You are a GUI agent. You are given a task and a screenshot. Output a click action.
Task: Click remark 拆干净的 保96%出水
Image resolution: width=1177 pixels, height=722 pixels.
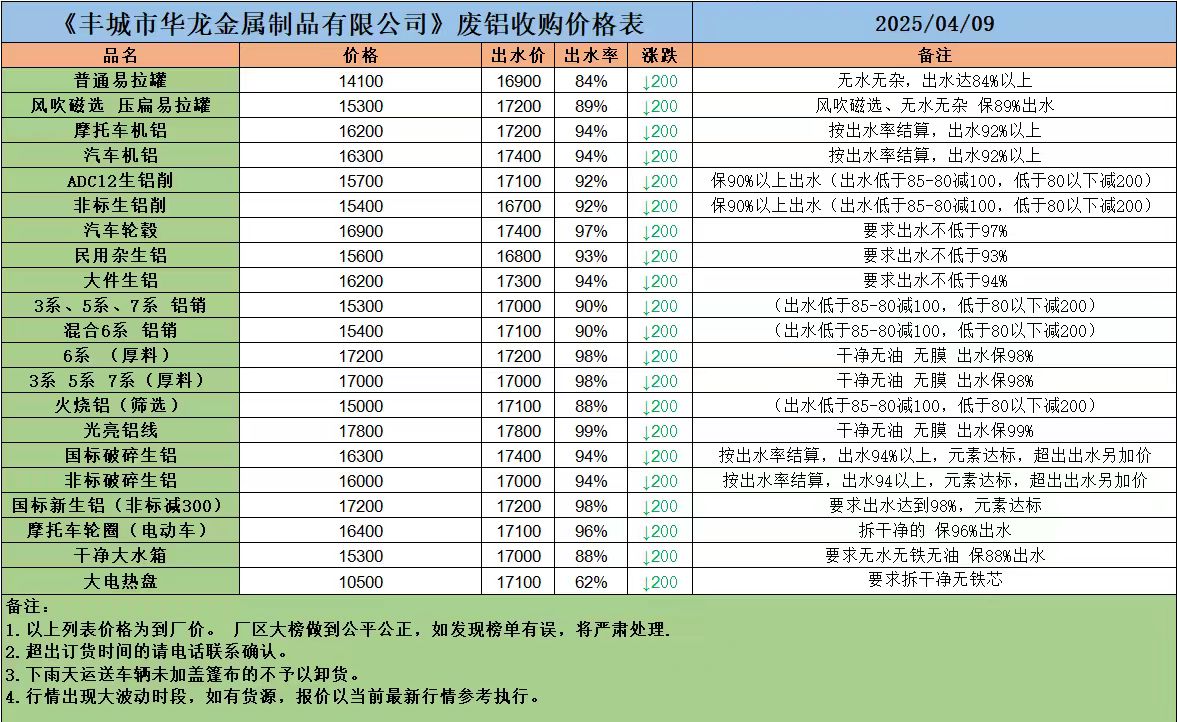point(935,531)
